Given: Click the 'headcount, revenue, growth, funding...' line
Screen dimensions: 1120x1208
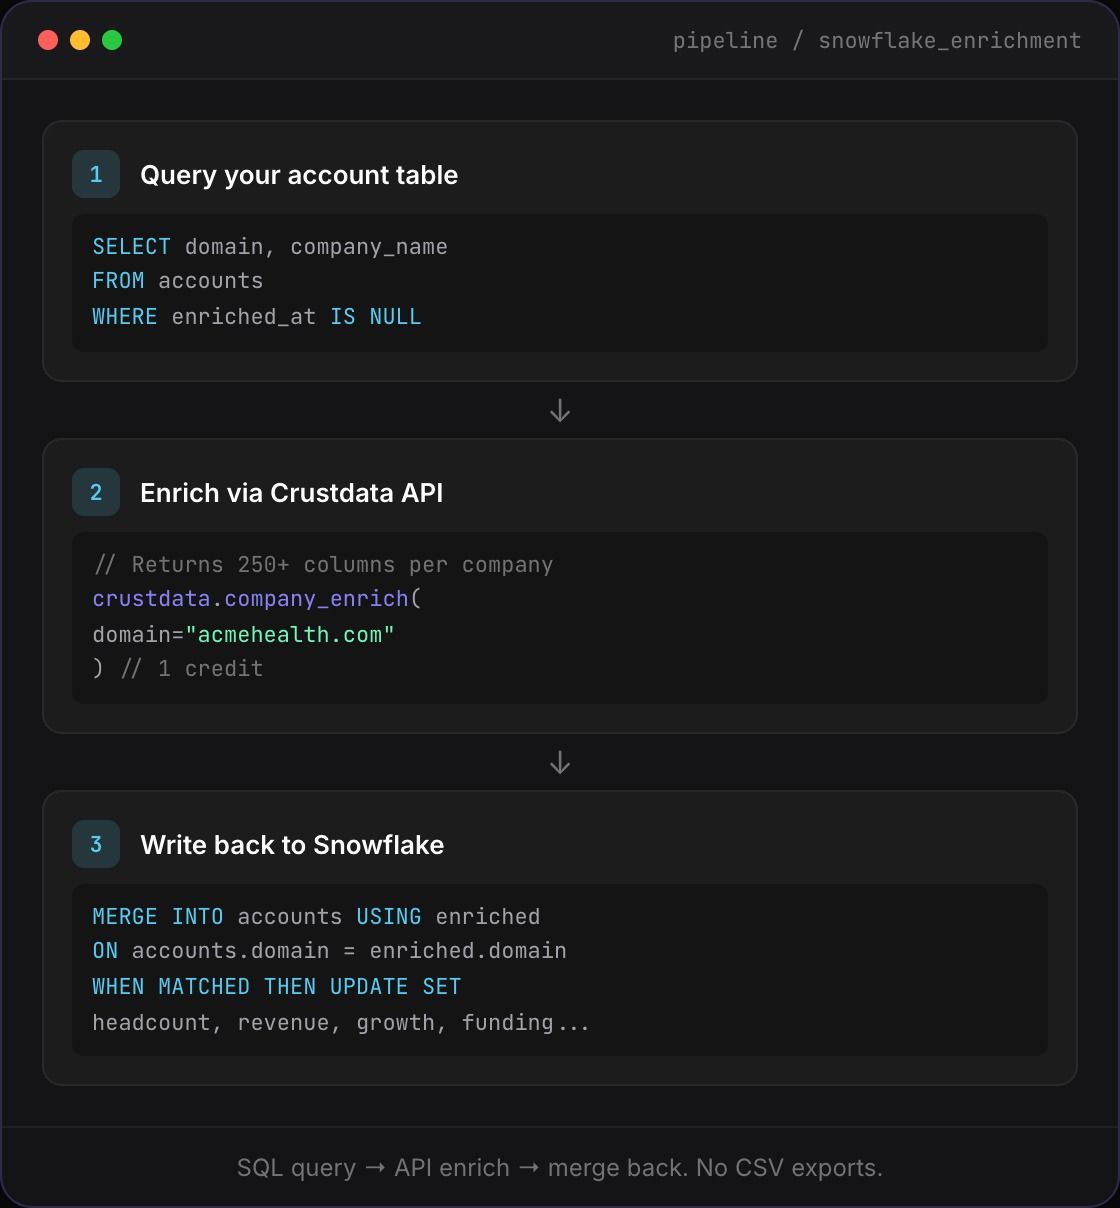Looking at the screenshot, I should pyautogui.click(x=341, y=1023).
